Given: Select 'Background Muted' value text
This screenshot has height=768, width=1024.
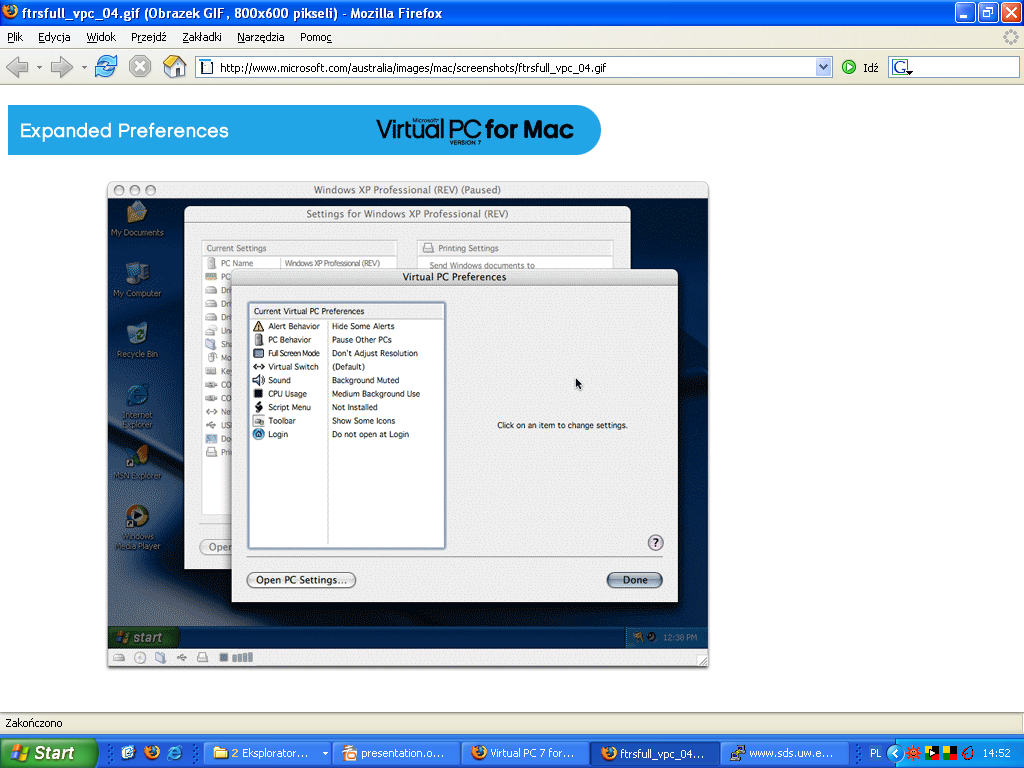Looking at the screenshot, I should click(366, 380).
